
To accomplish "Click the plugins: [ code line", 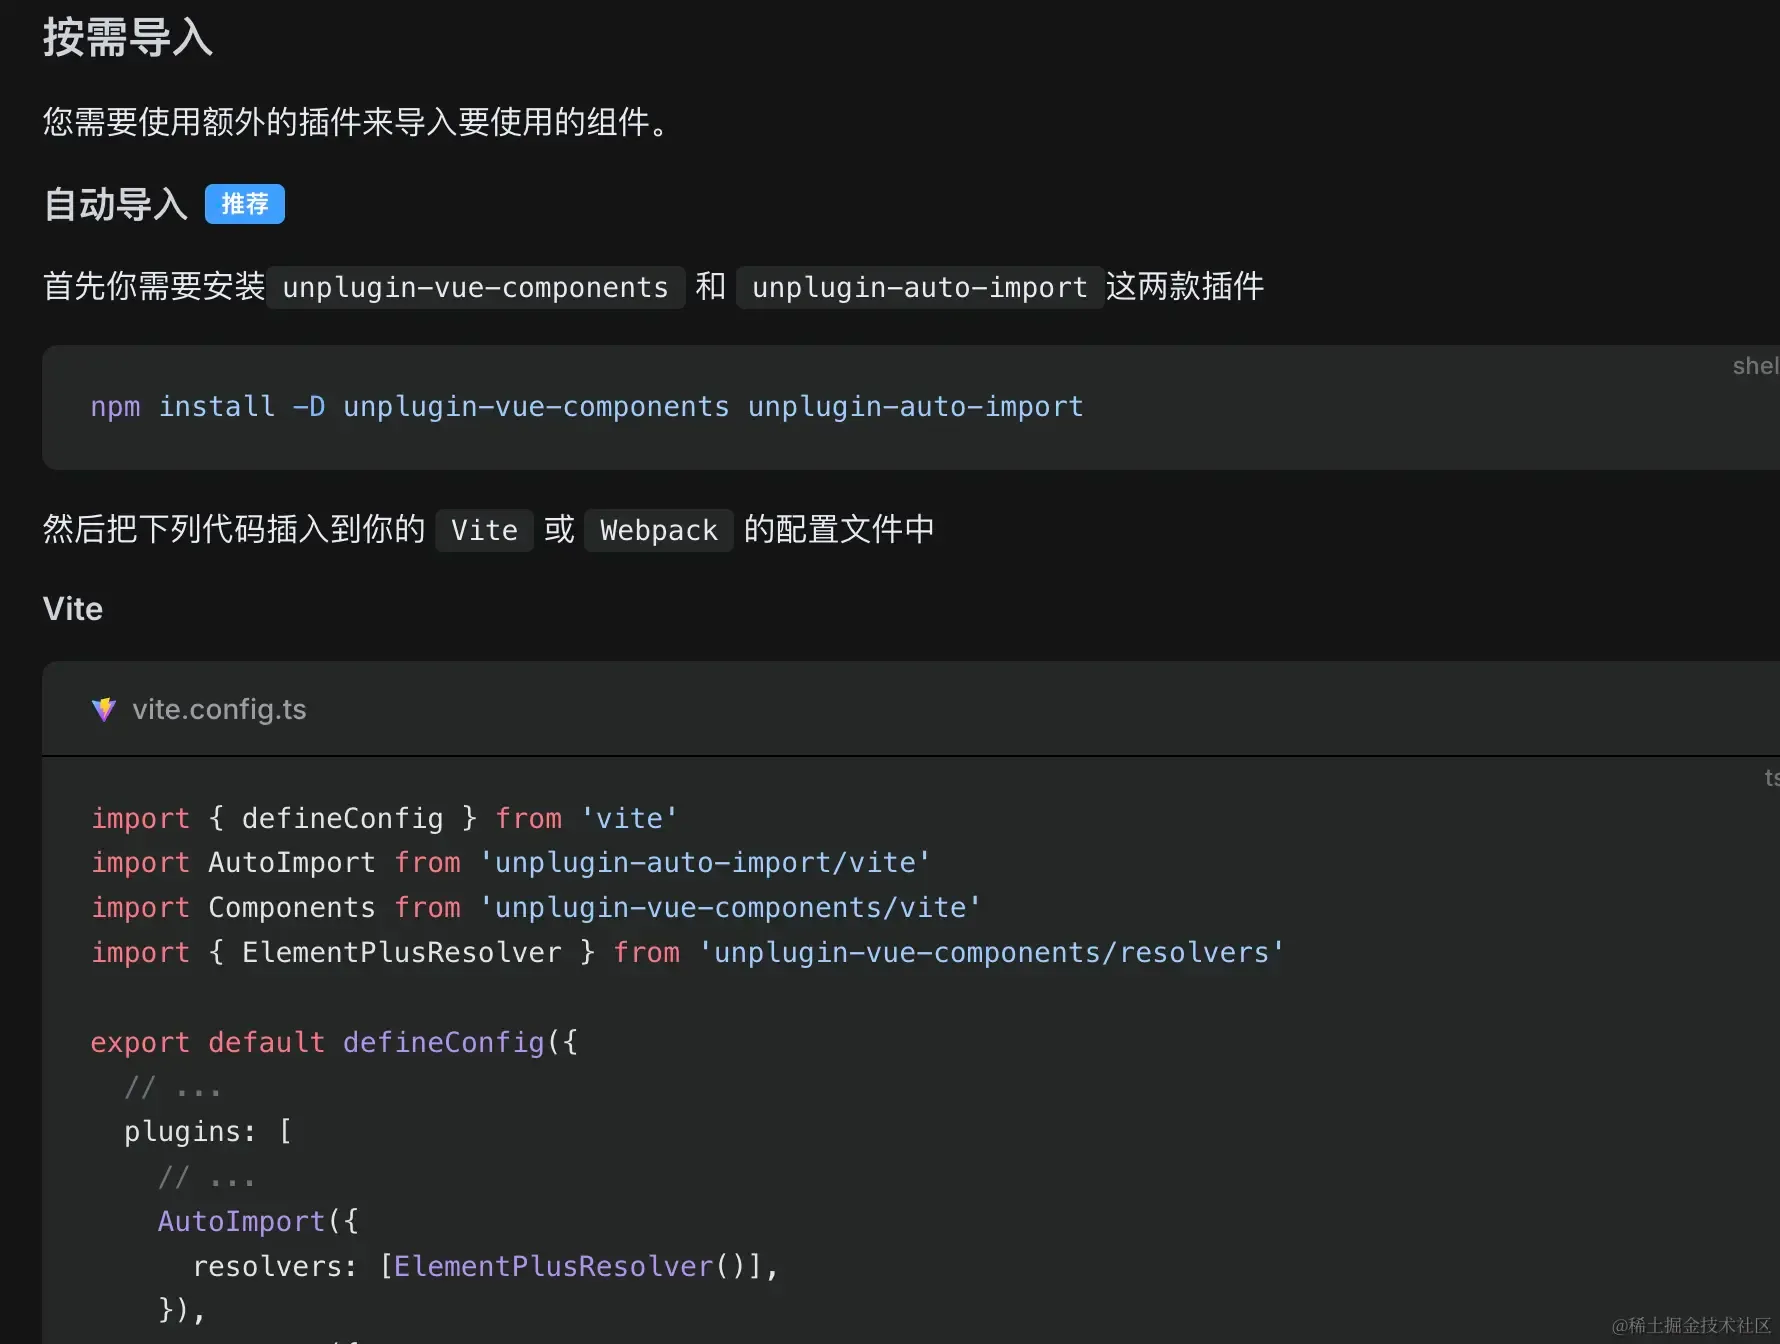I will pyautogui.click(x=208, y=1132).
